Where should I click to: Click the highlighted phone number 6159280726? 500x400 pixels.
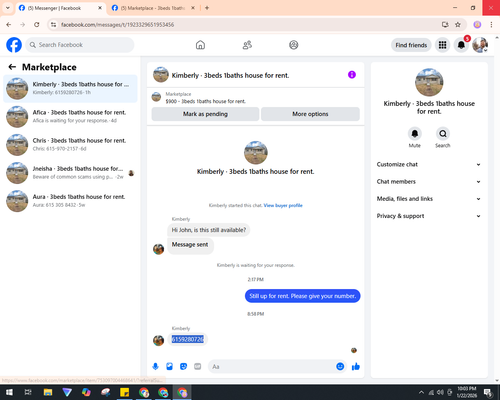click(x=188, y=339)
